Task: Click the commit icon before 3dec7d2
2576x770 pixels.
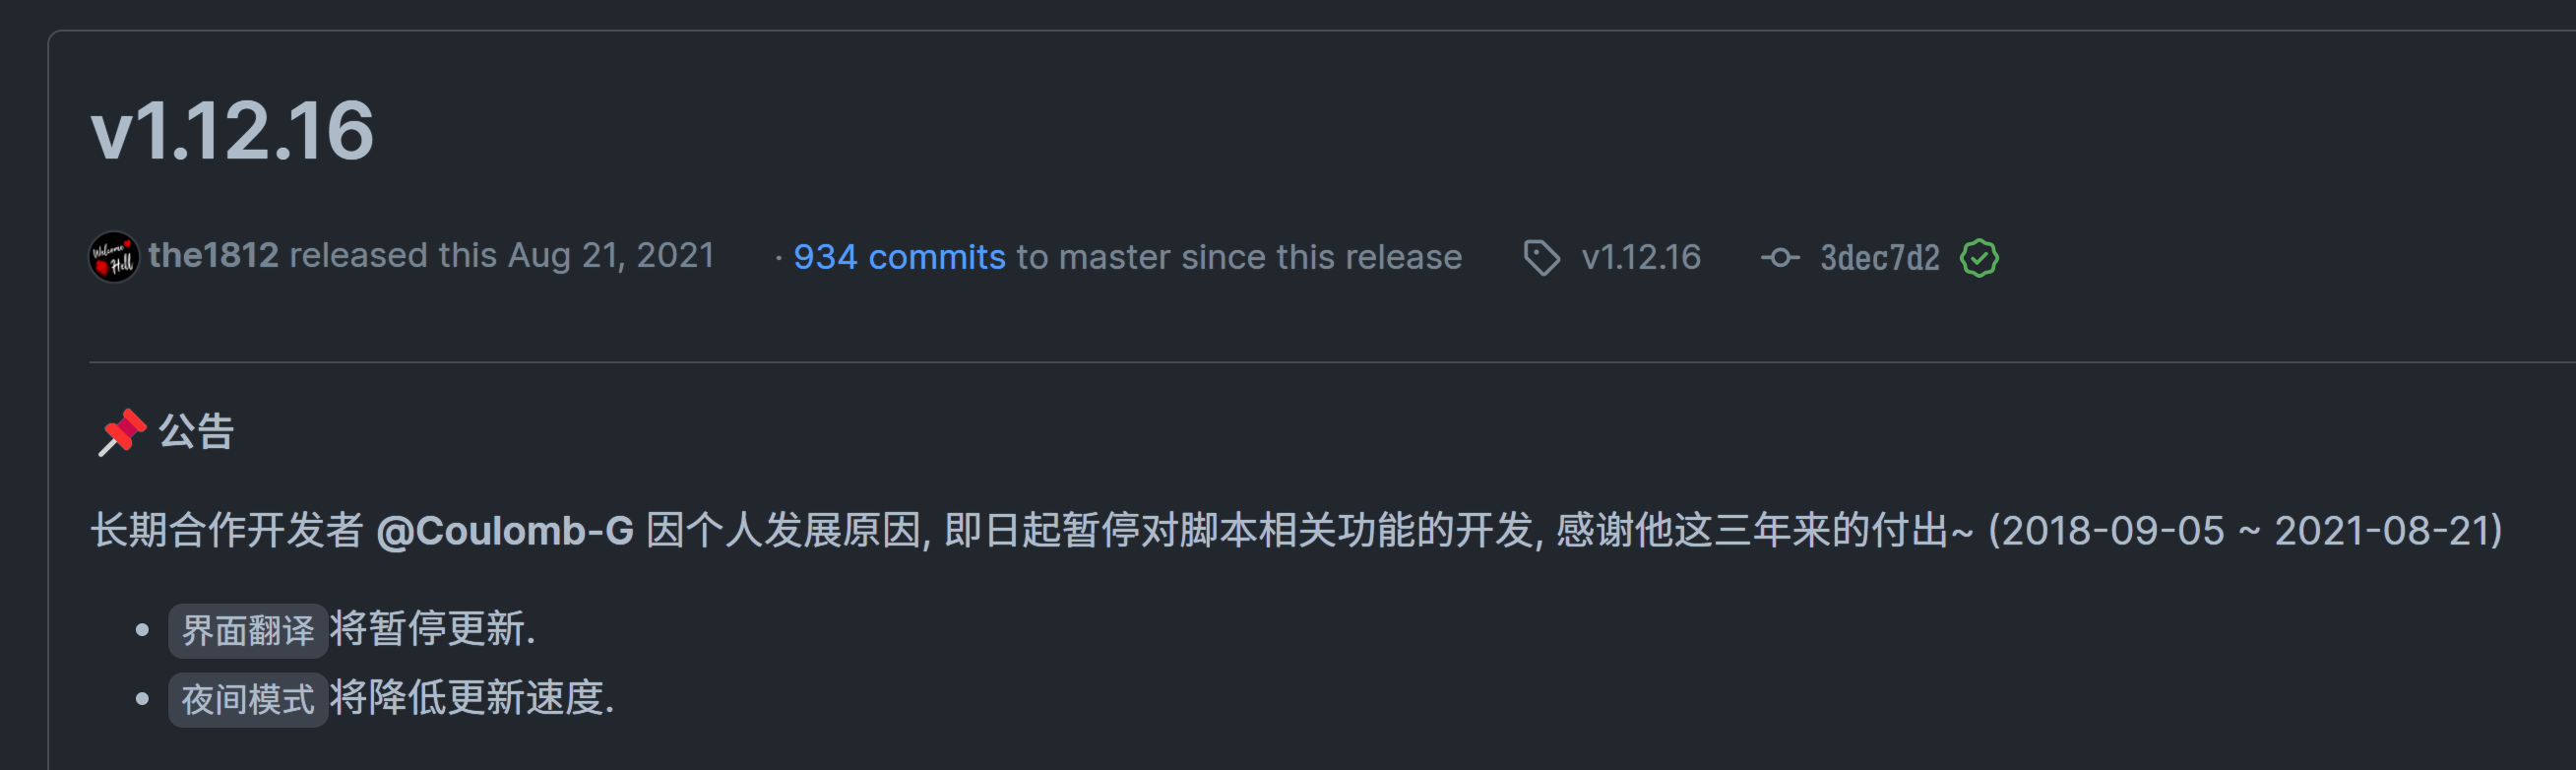Action: [1782, 258]
